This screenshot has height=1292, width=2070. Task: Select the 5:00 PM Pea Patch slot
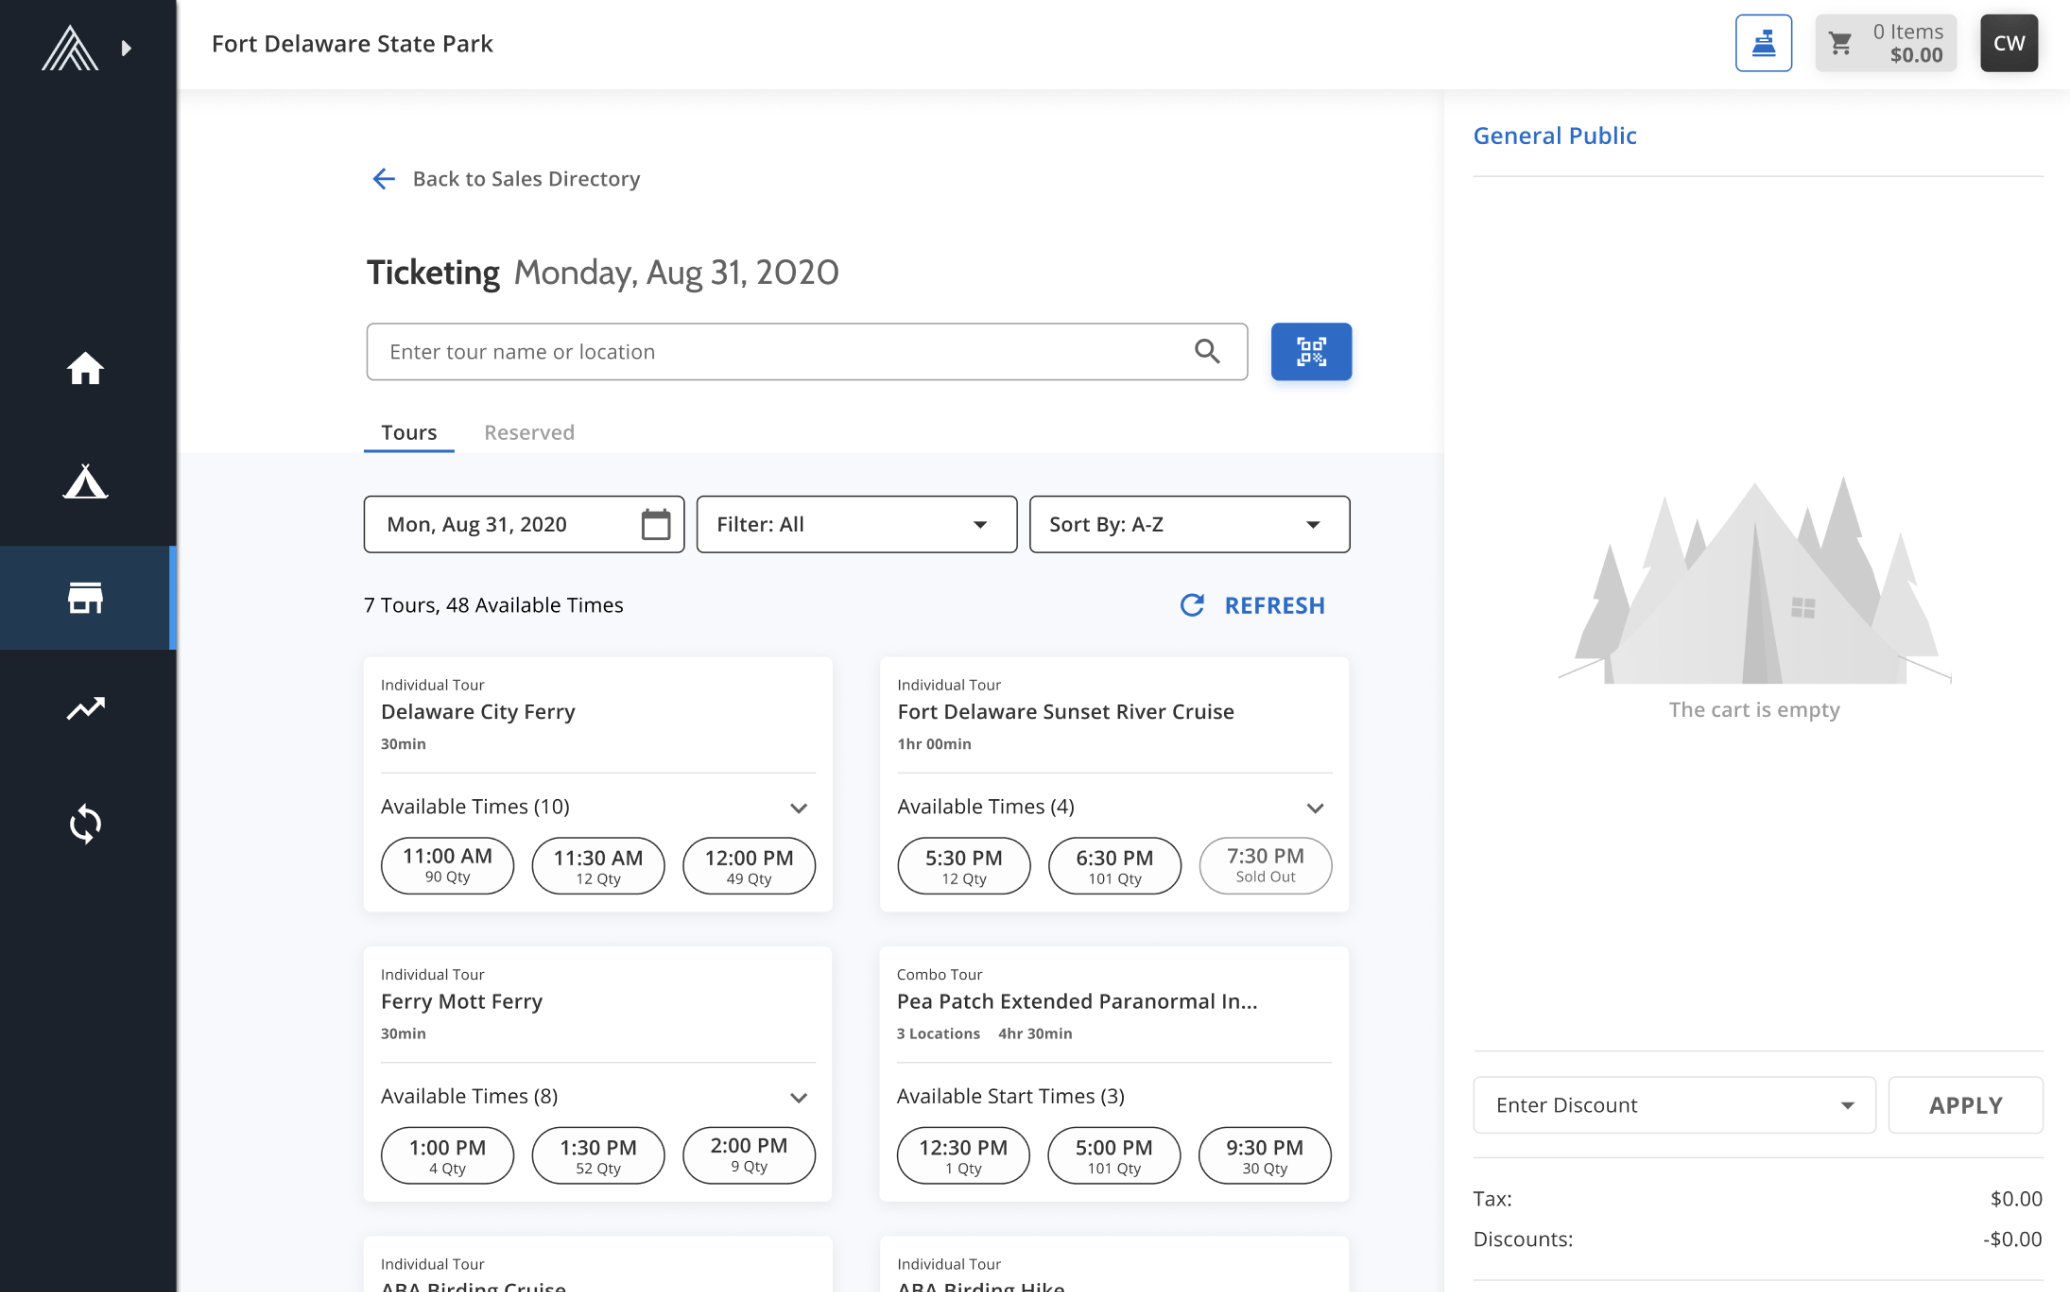click(x=1114, y=1155)
